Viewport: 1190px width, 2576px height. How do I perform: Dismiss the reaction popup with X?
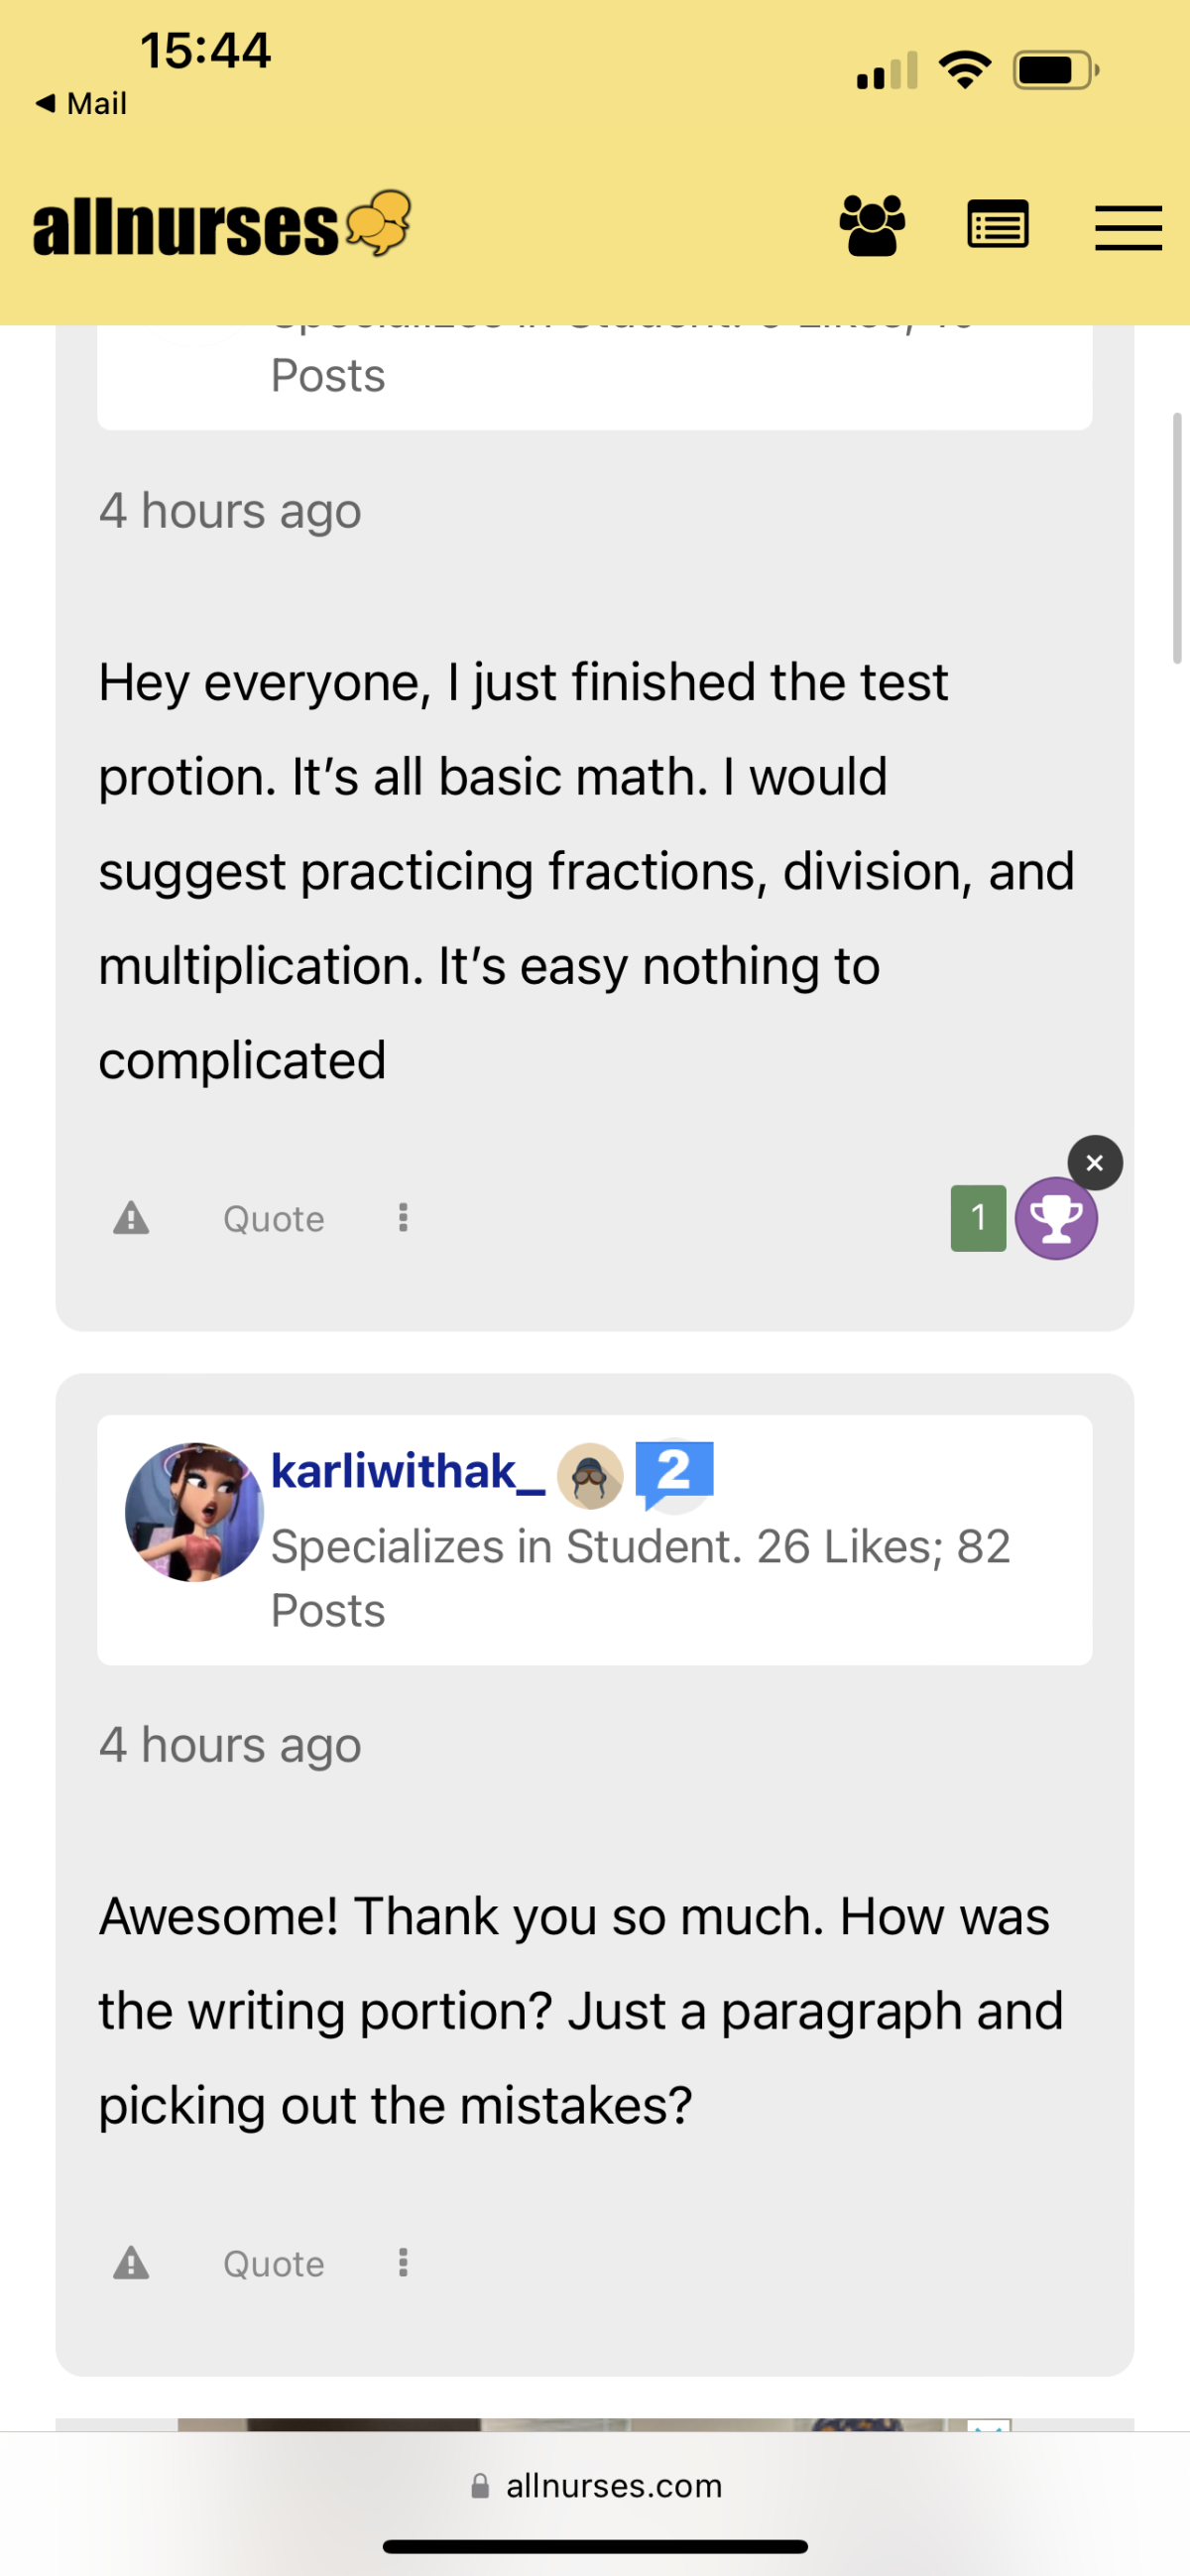point(1095,1163)
